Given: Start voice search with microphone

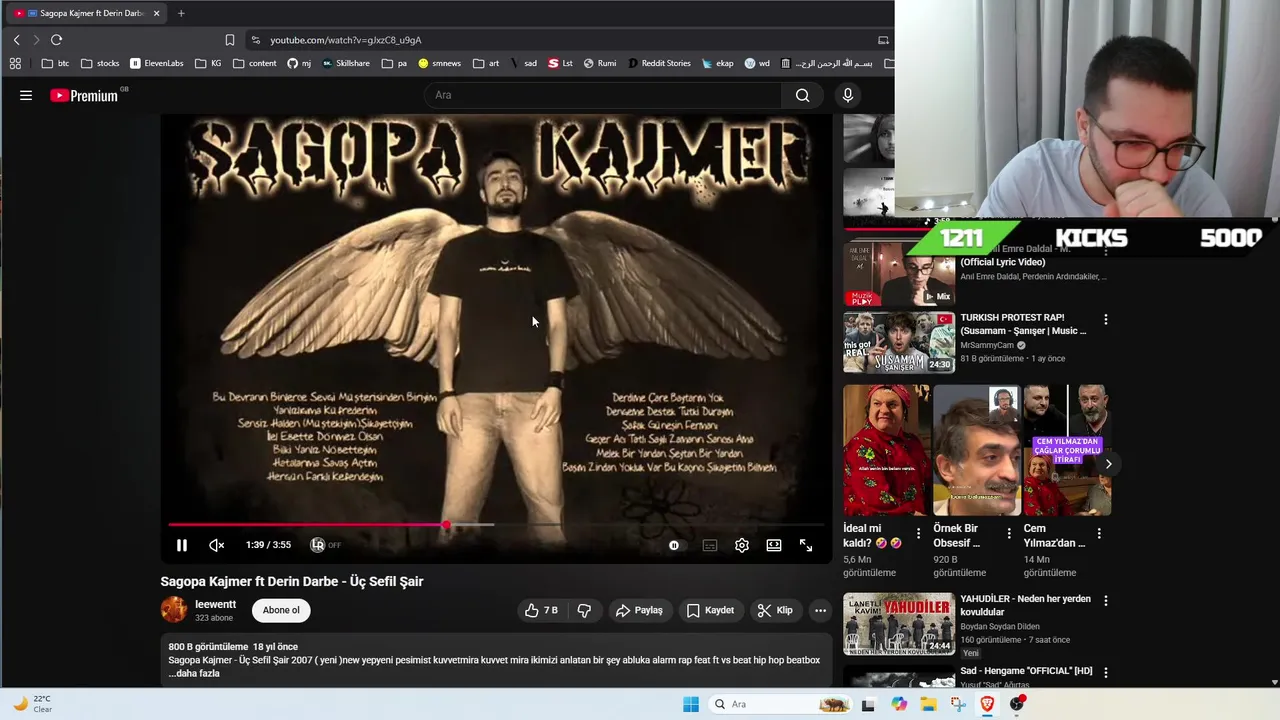Looking at the screenshot, I should 848,95.
